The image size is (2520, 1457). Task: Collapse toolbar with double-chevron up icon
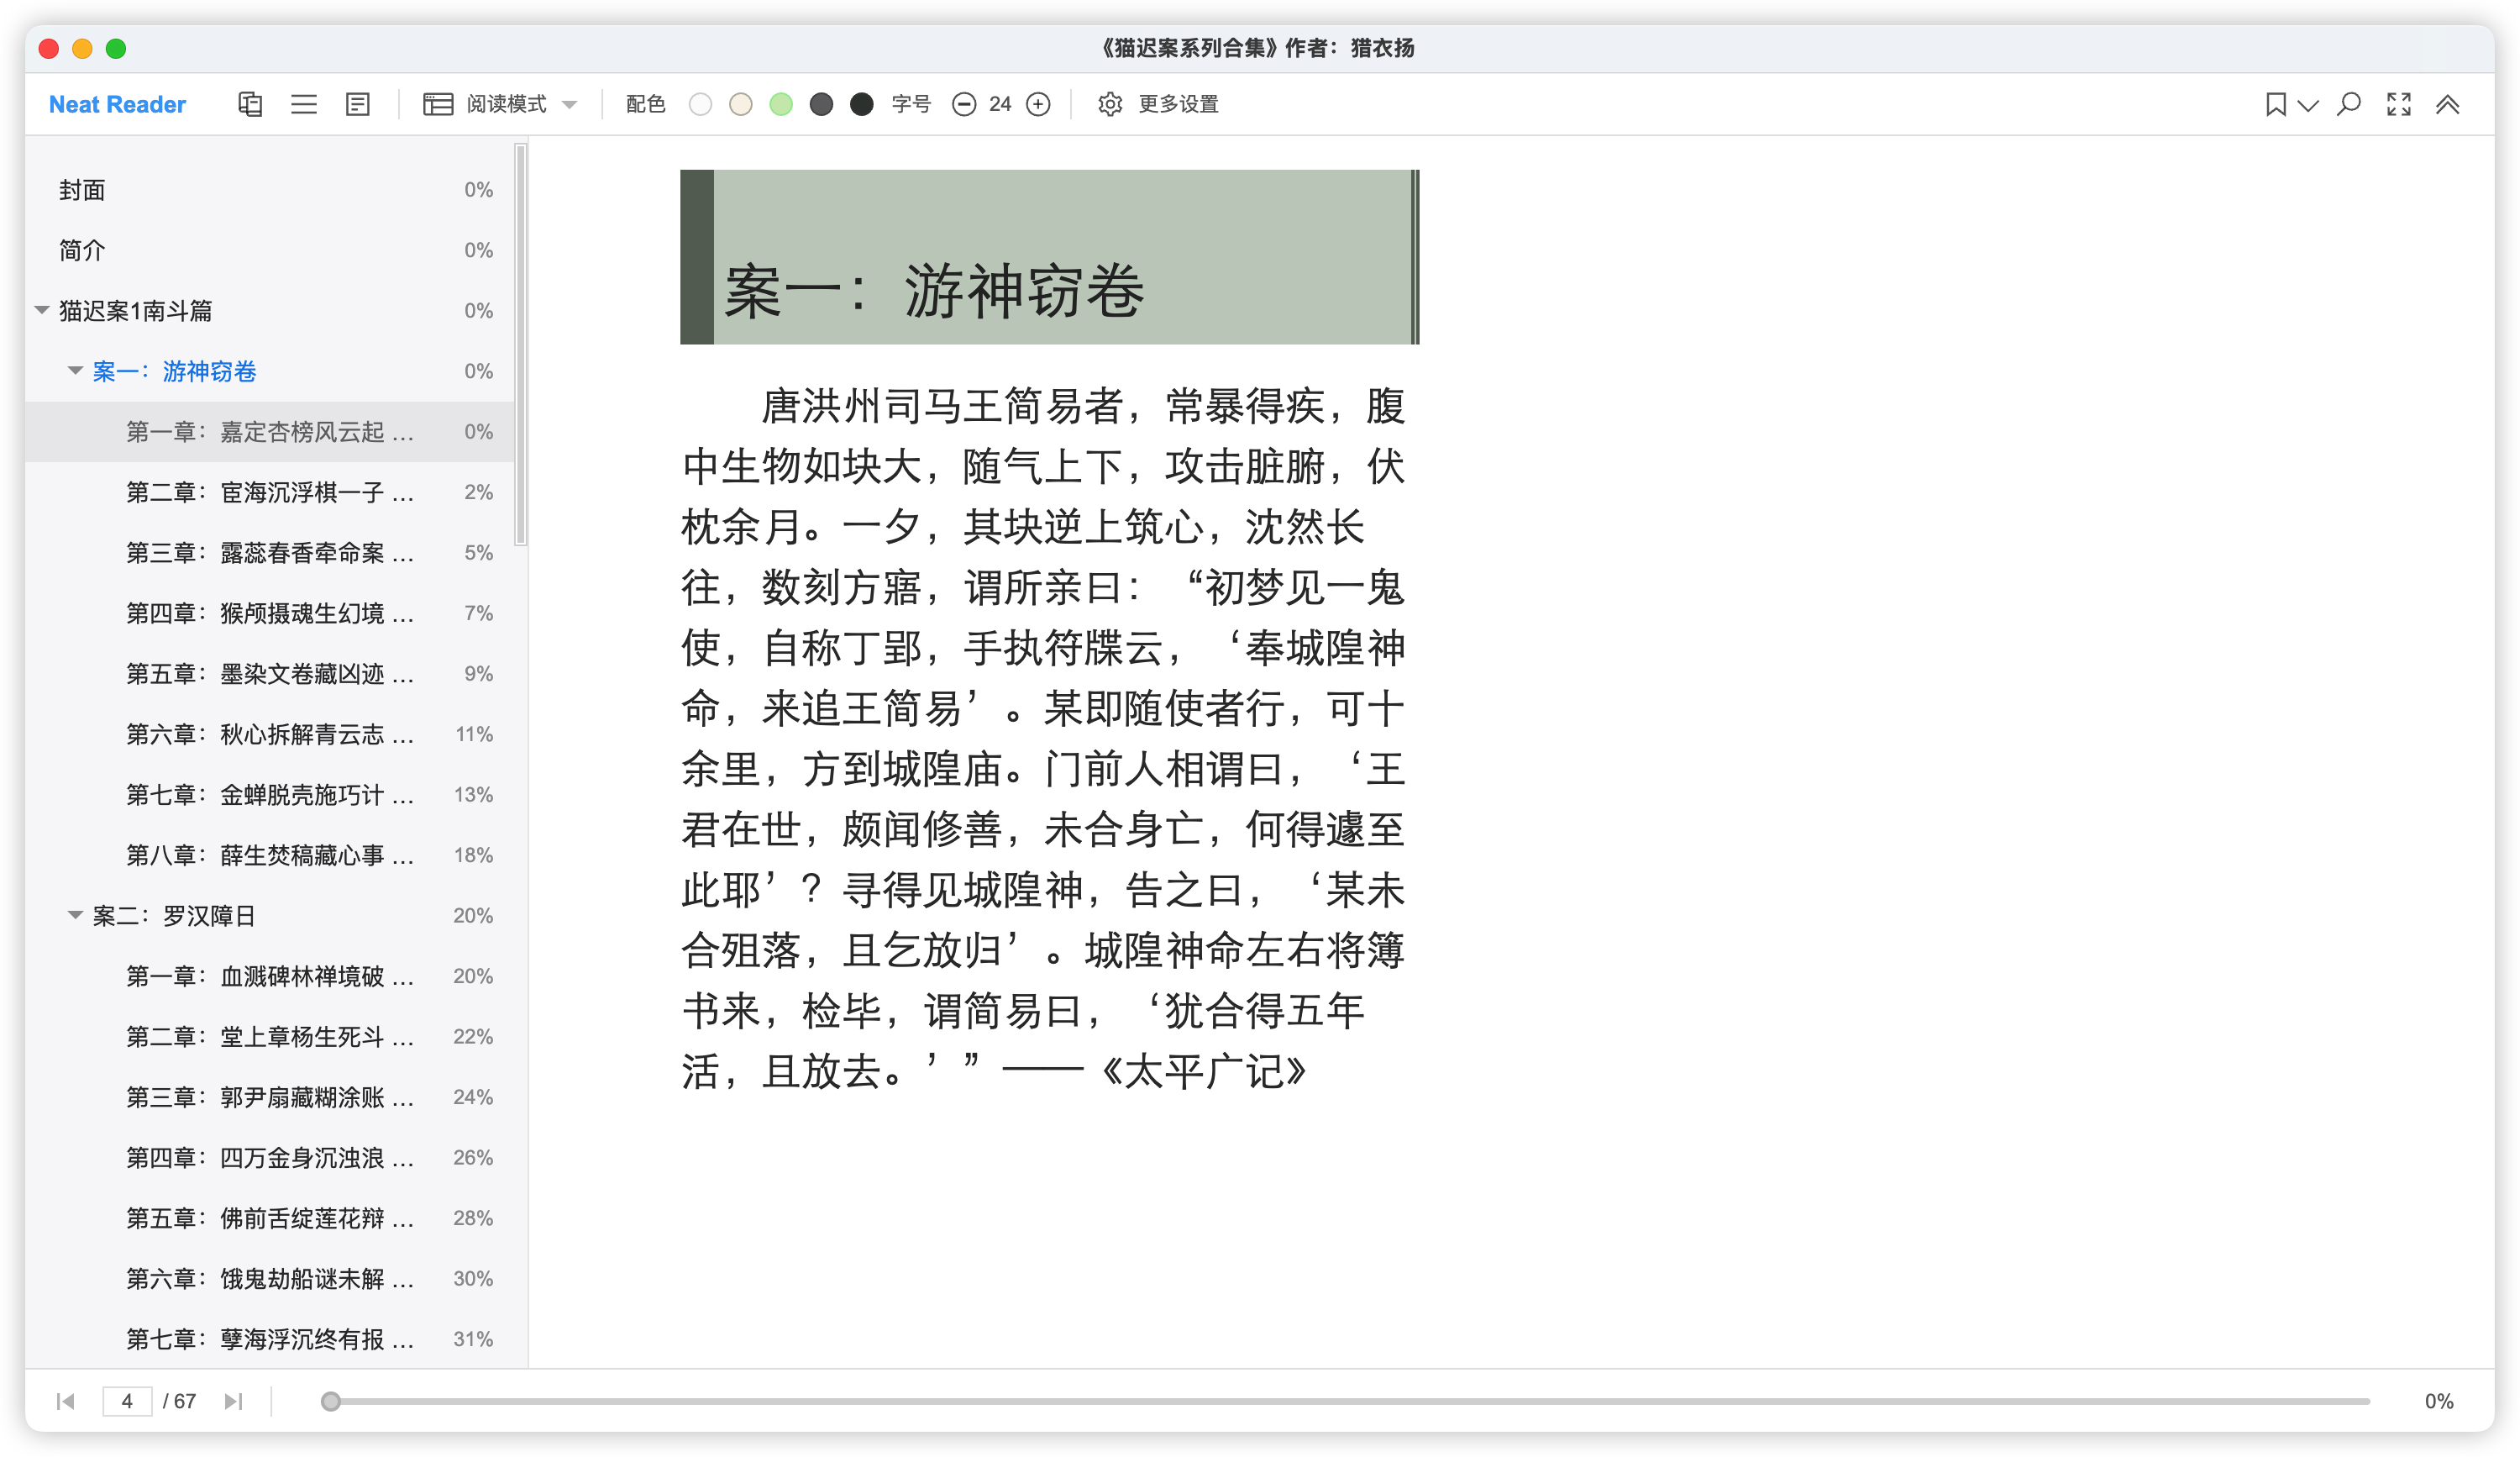[2447, 104]
